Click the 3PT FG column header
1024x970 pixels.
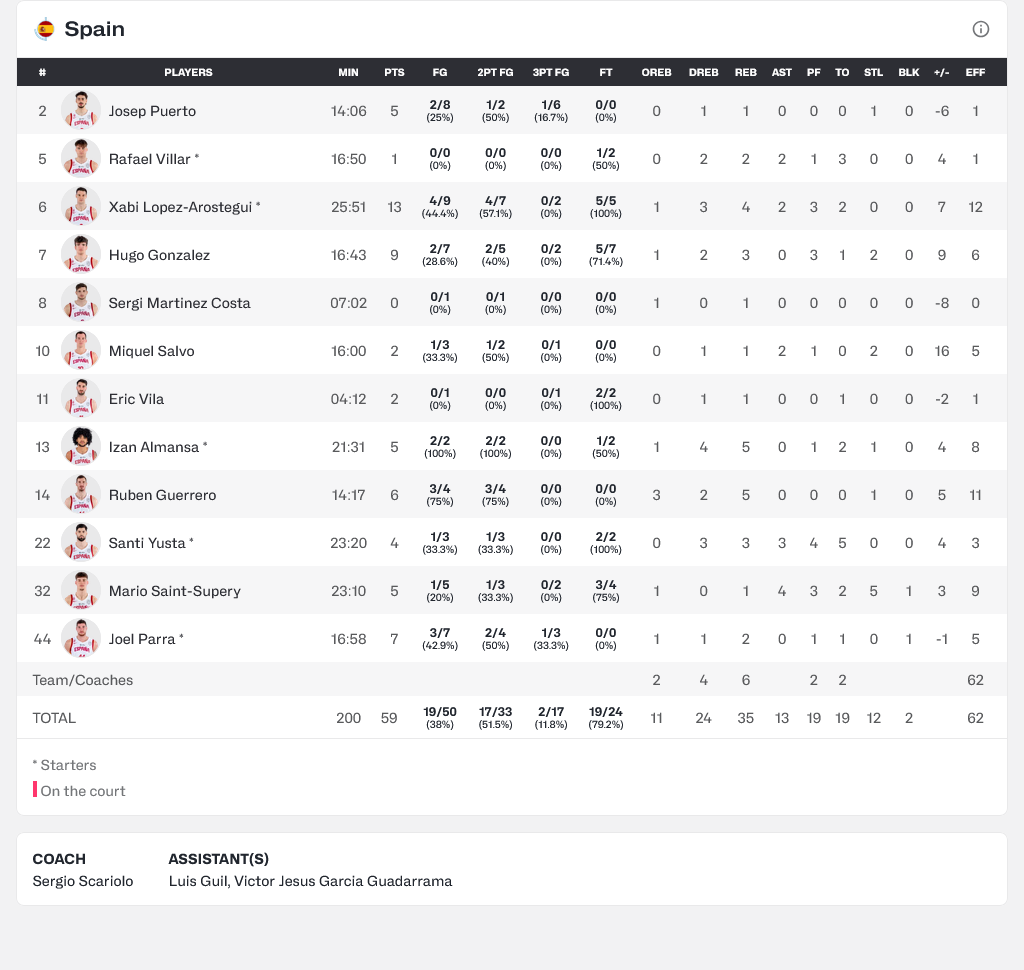[551, 73]
